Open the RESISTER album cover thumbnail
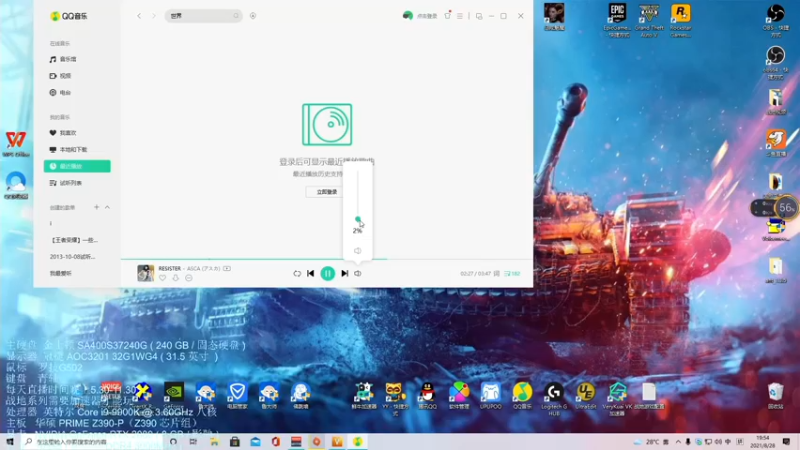800x450 pixels. pos(145,273)
